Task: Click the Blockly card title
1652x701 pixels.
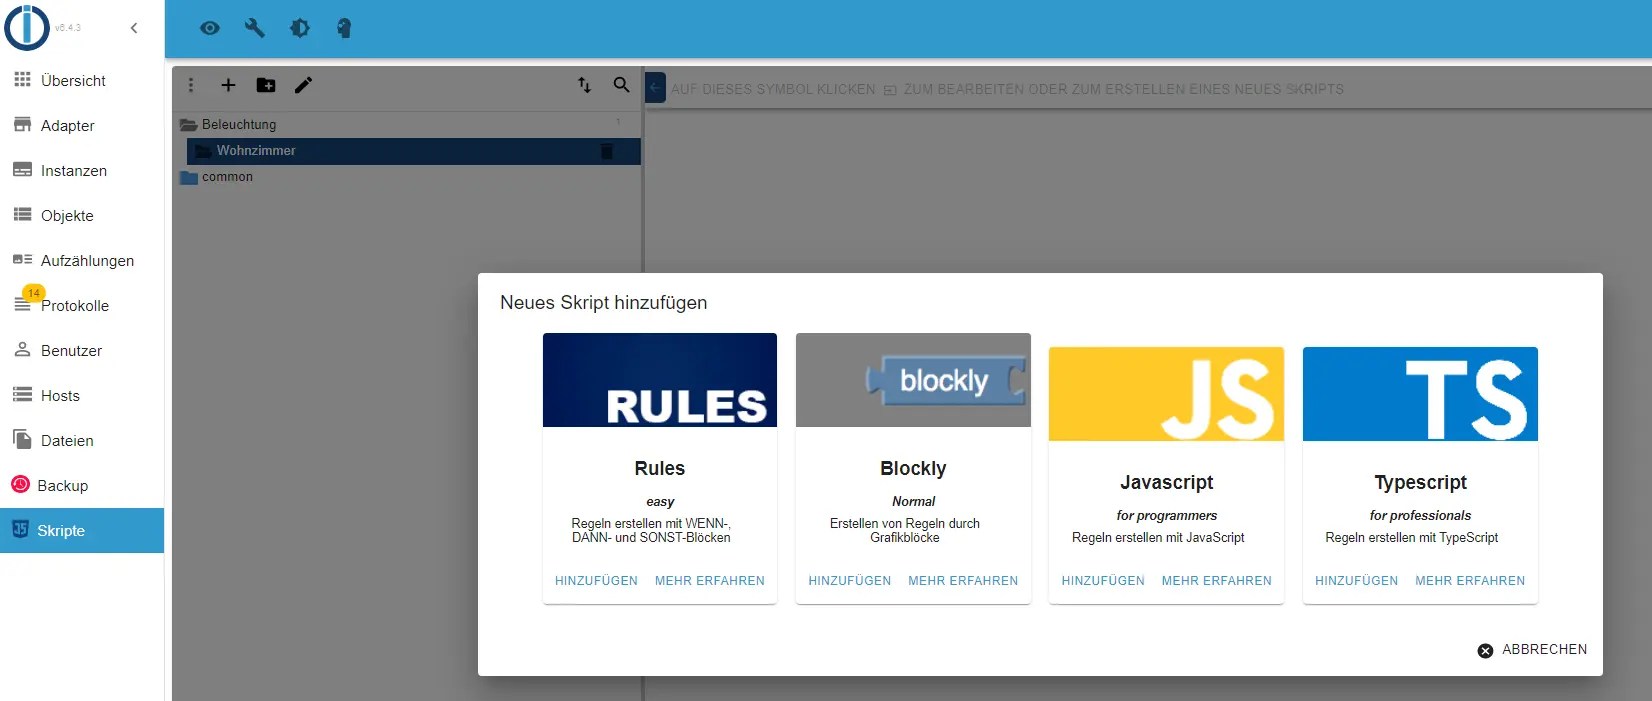Action: point(913,468)
